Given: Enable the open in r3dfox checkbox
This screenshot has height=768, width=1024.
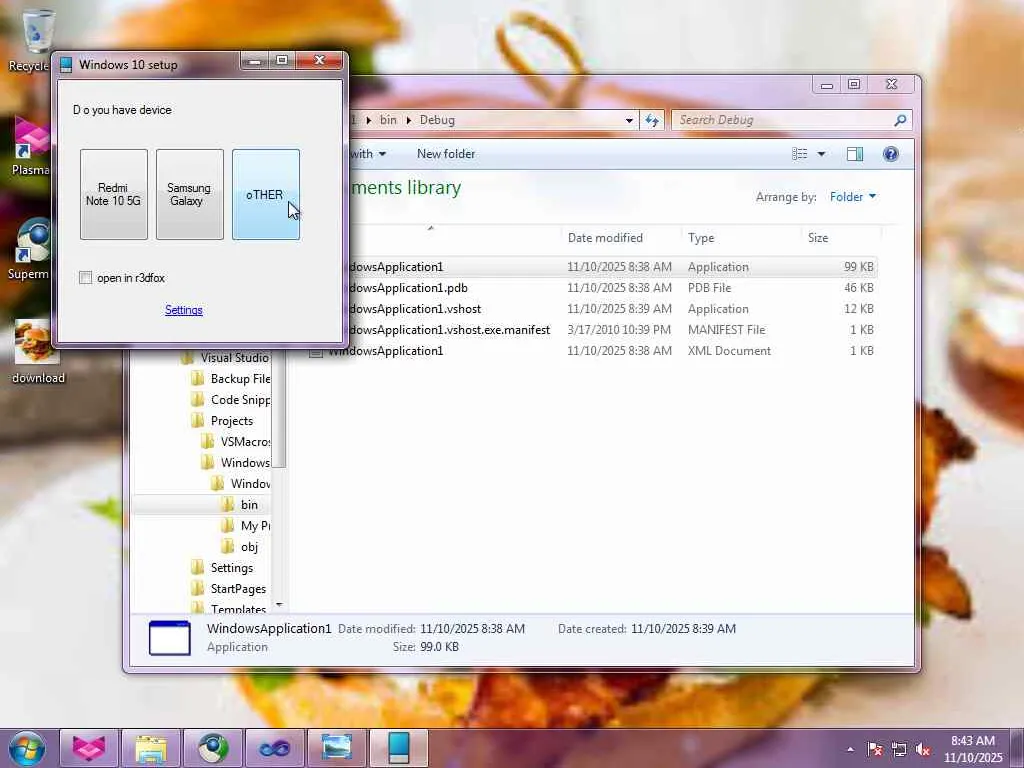Looking at the screenshot, I should (x=86, y=278).
